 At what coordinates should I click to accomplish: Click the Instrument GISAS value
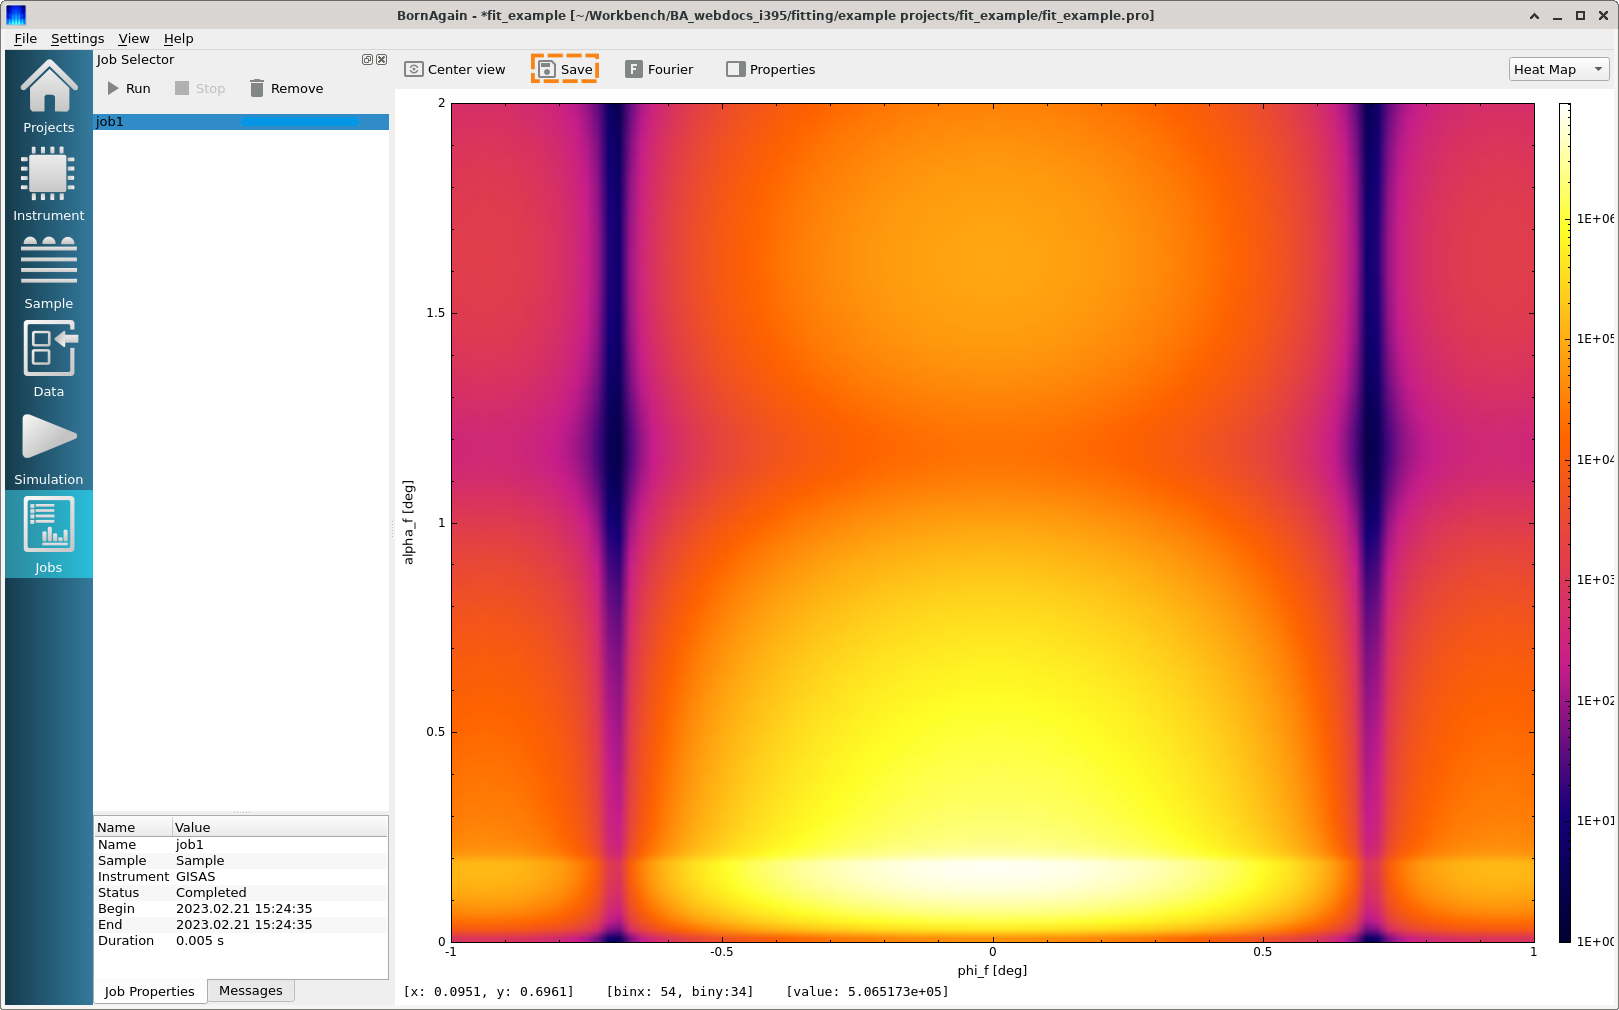pos(280,876)
